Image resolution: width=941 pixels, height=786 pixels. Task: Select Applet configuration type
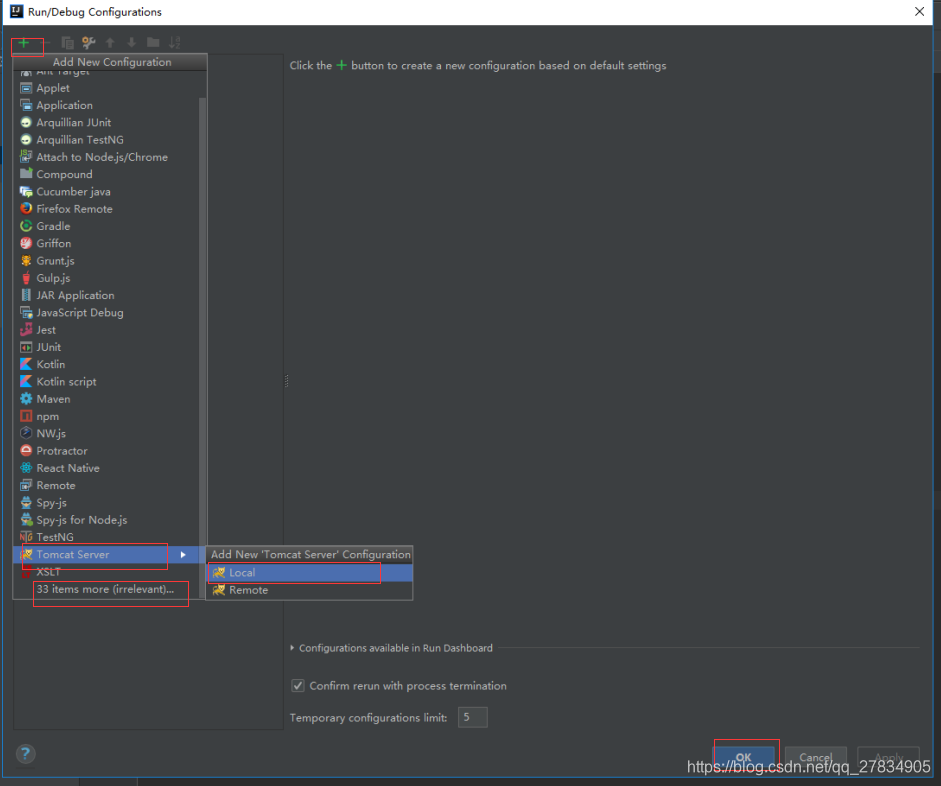coord(106,88)
